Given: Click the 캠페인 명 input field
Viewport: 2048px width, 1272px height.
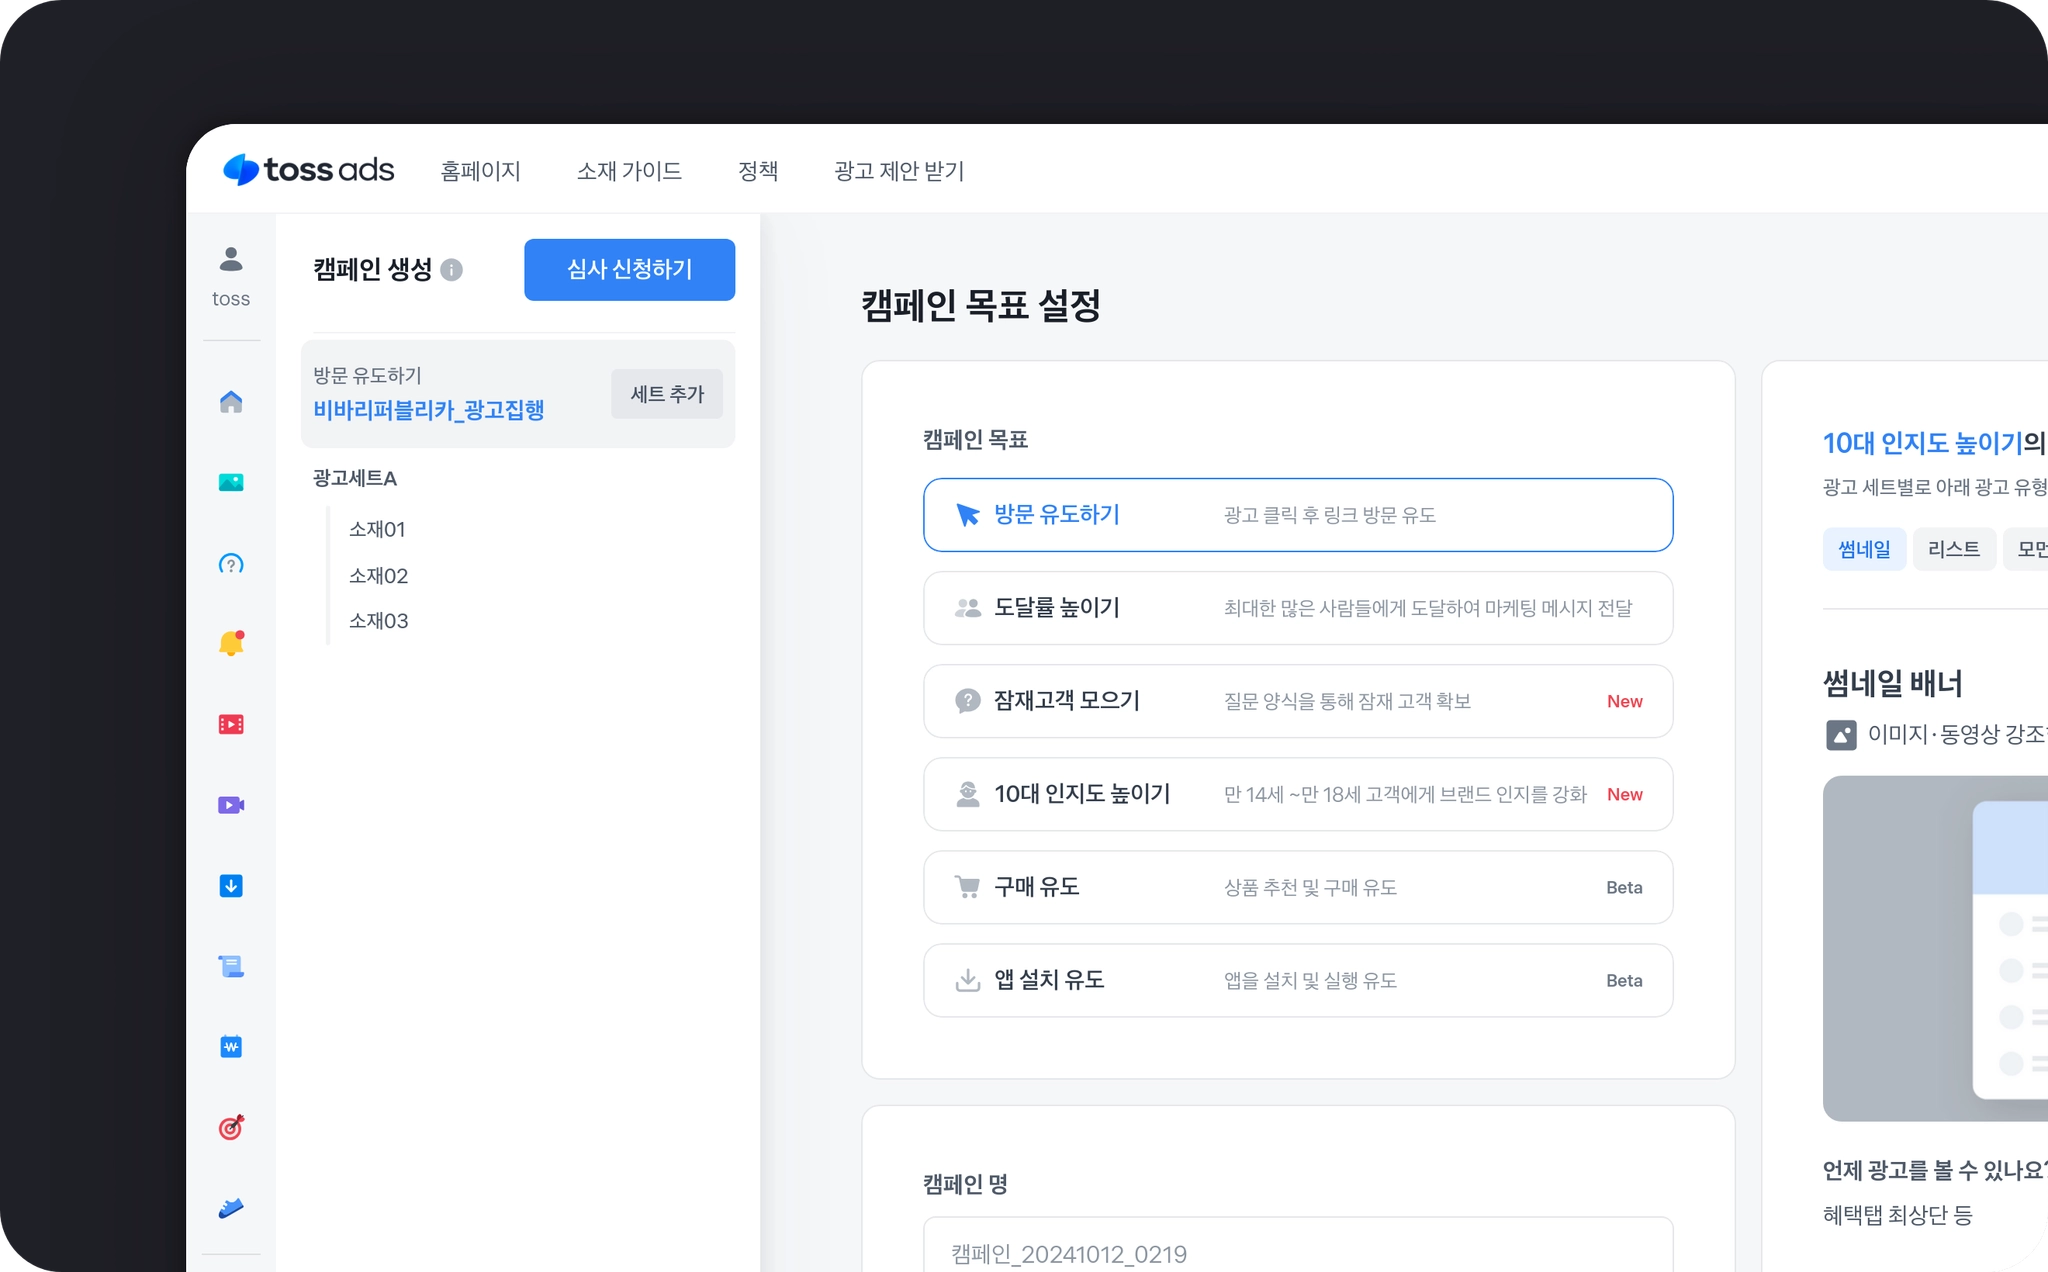Looking at the screenshot, I should click(1297, 1252).
